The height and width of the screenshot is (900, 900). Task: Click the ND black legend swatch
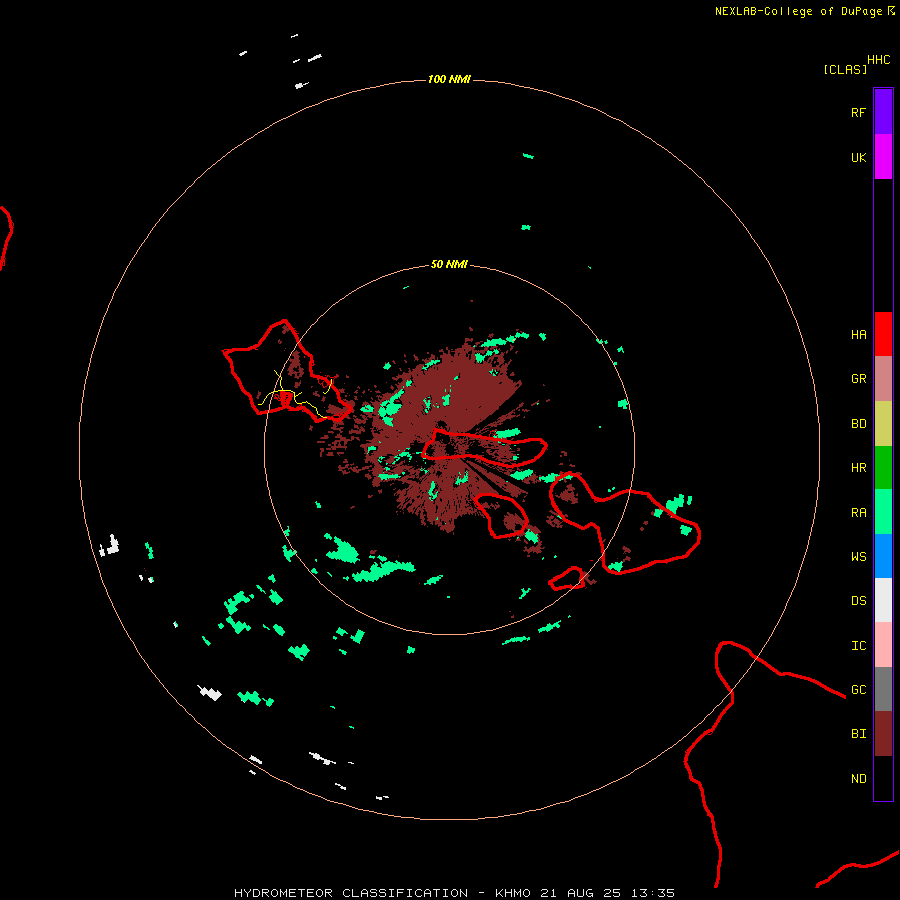[883, 778]
